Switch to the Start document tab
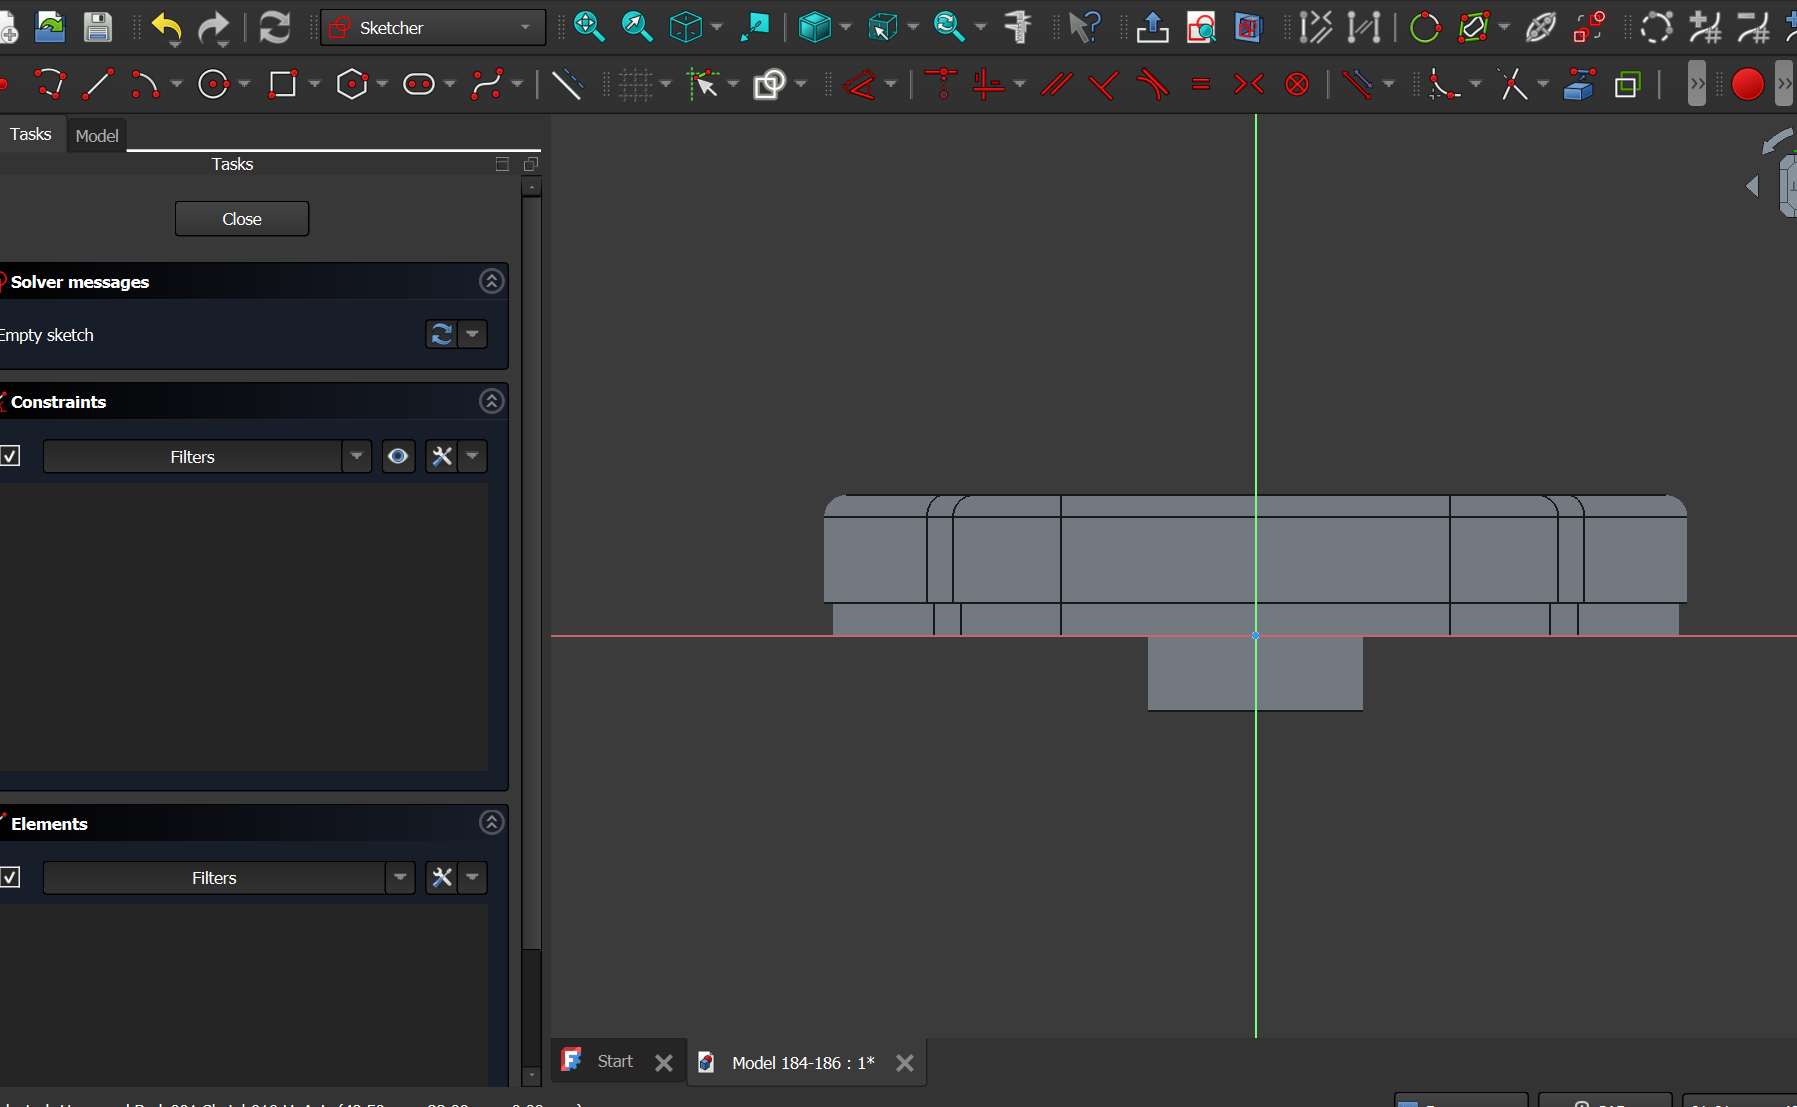The width and height of the screenshot is (1797, 1107). tap(614, 1061)
